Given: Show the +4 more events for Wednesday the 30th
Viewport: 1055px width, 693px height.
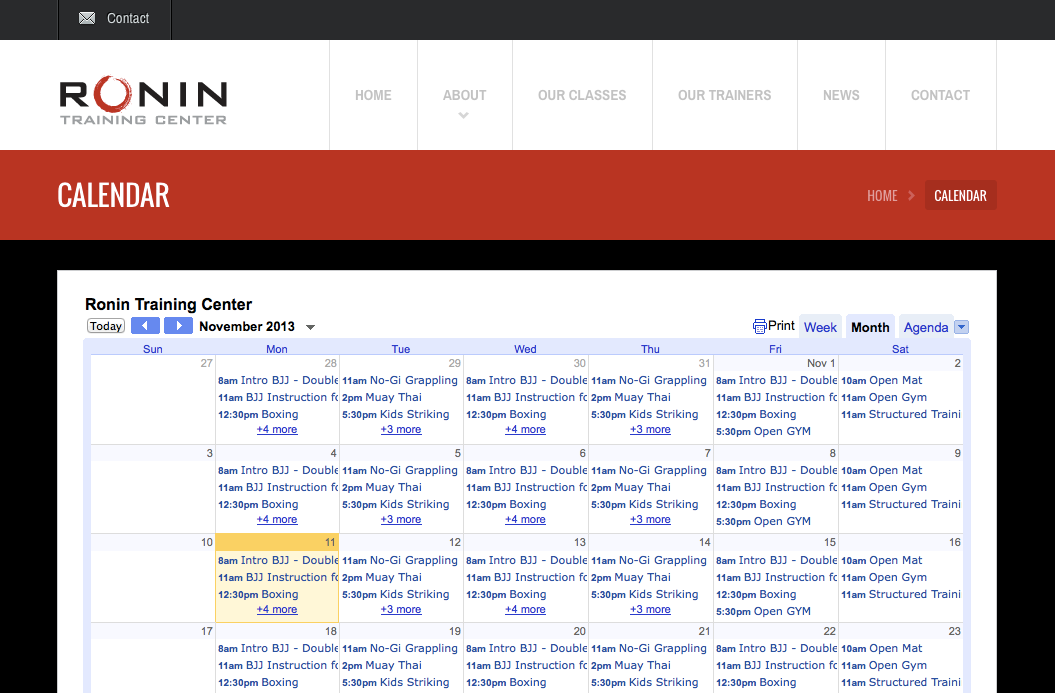Looking at the screenshot, I should click(525, 429).
